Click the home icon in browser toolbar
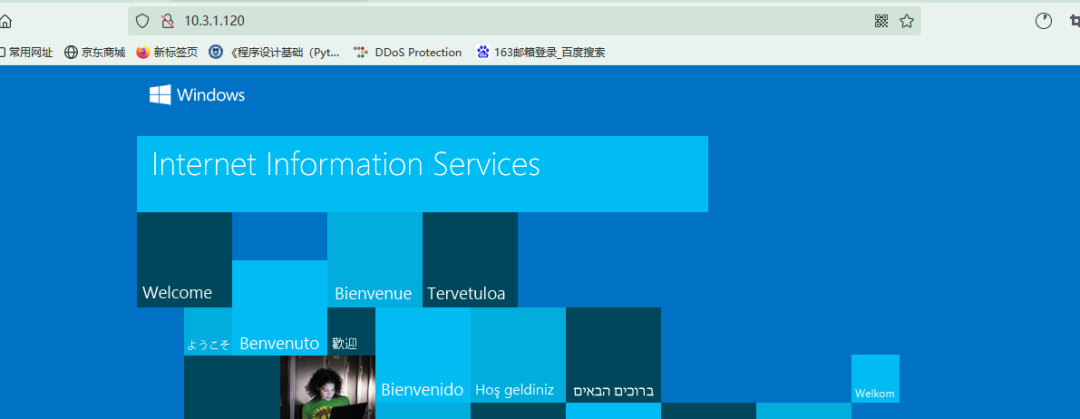 pos(4,21)
